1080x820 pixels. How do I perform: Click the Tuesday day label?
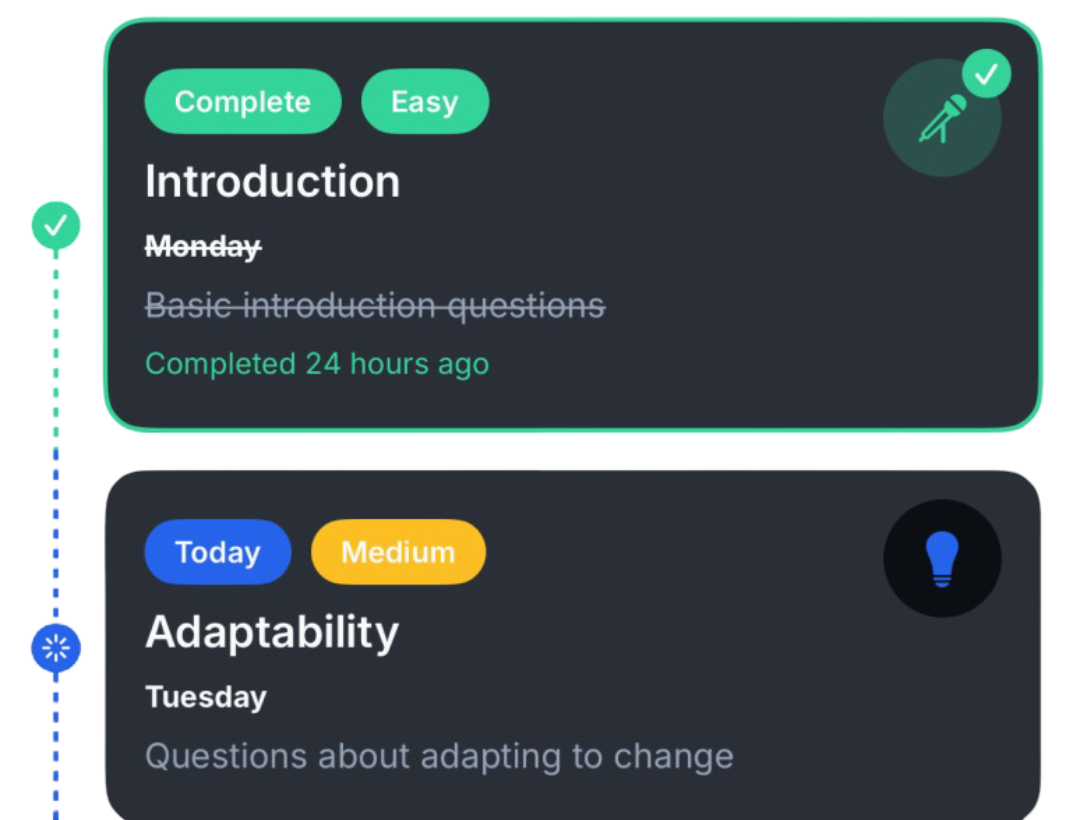(x=206, y=697)
